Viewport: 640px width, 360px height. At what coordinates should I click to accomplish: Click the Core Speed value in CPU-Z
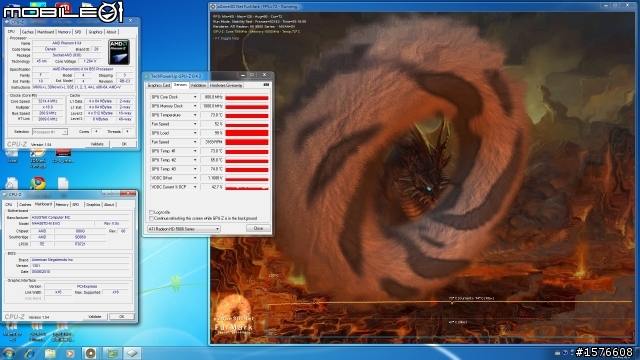pos(48,101)
